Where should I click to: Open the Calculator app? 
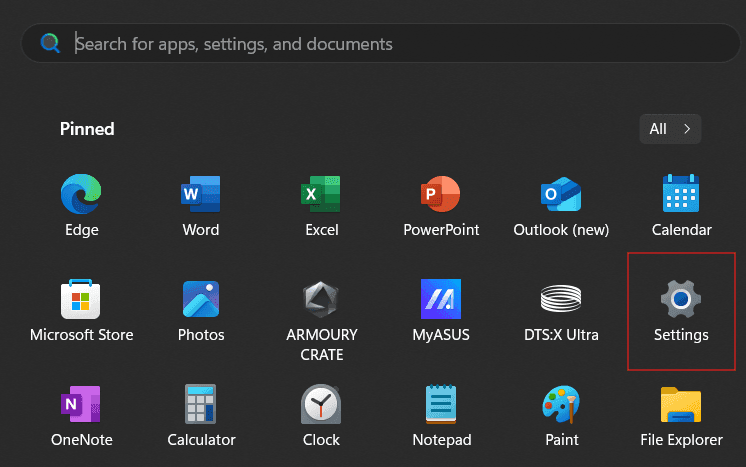[201, 415]
